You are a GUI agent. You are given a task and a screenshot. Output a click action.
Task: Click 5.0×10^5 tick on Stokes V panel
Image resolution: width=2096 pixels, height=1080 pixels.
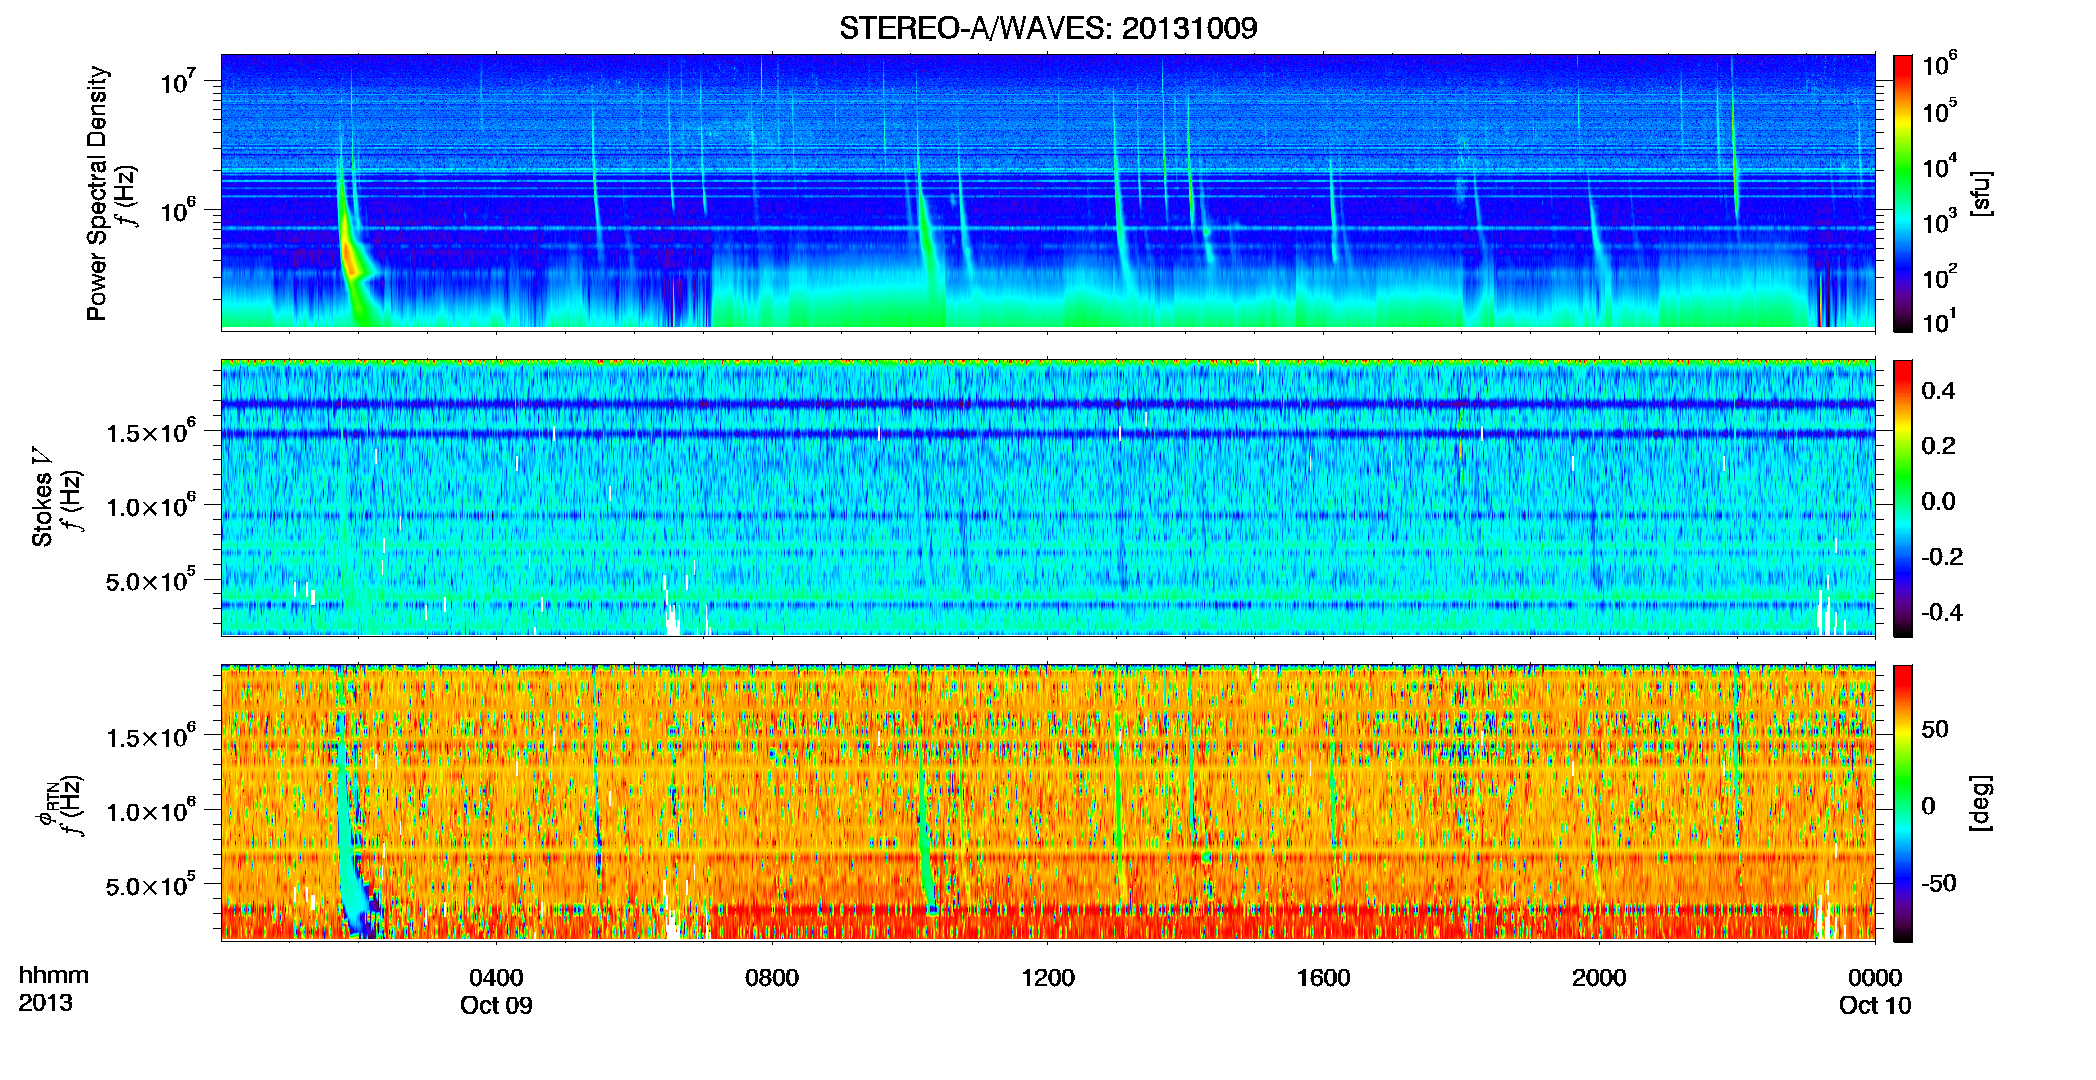[151, 580]
